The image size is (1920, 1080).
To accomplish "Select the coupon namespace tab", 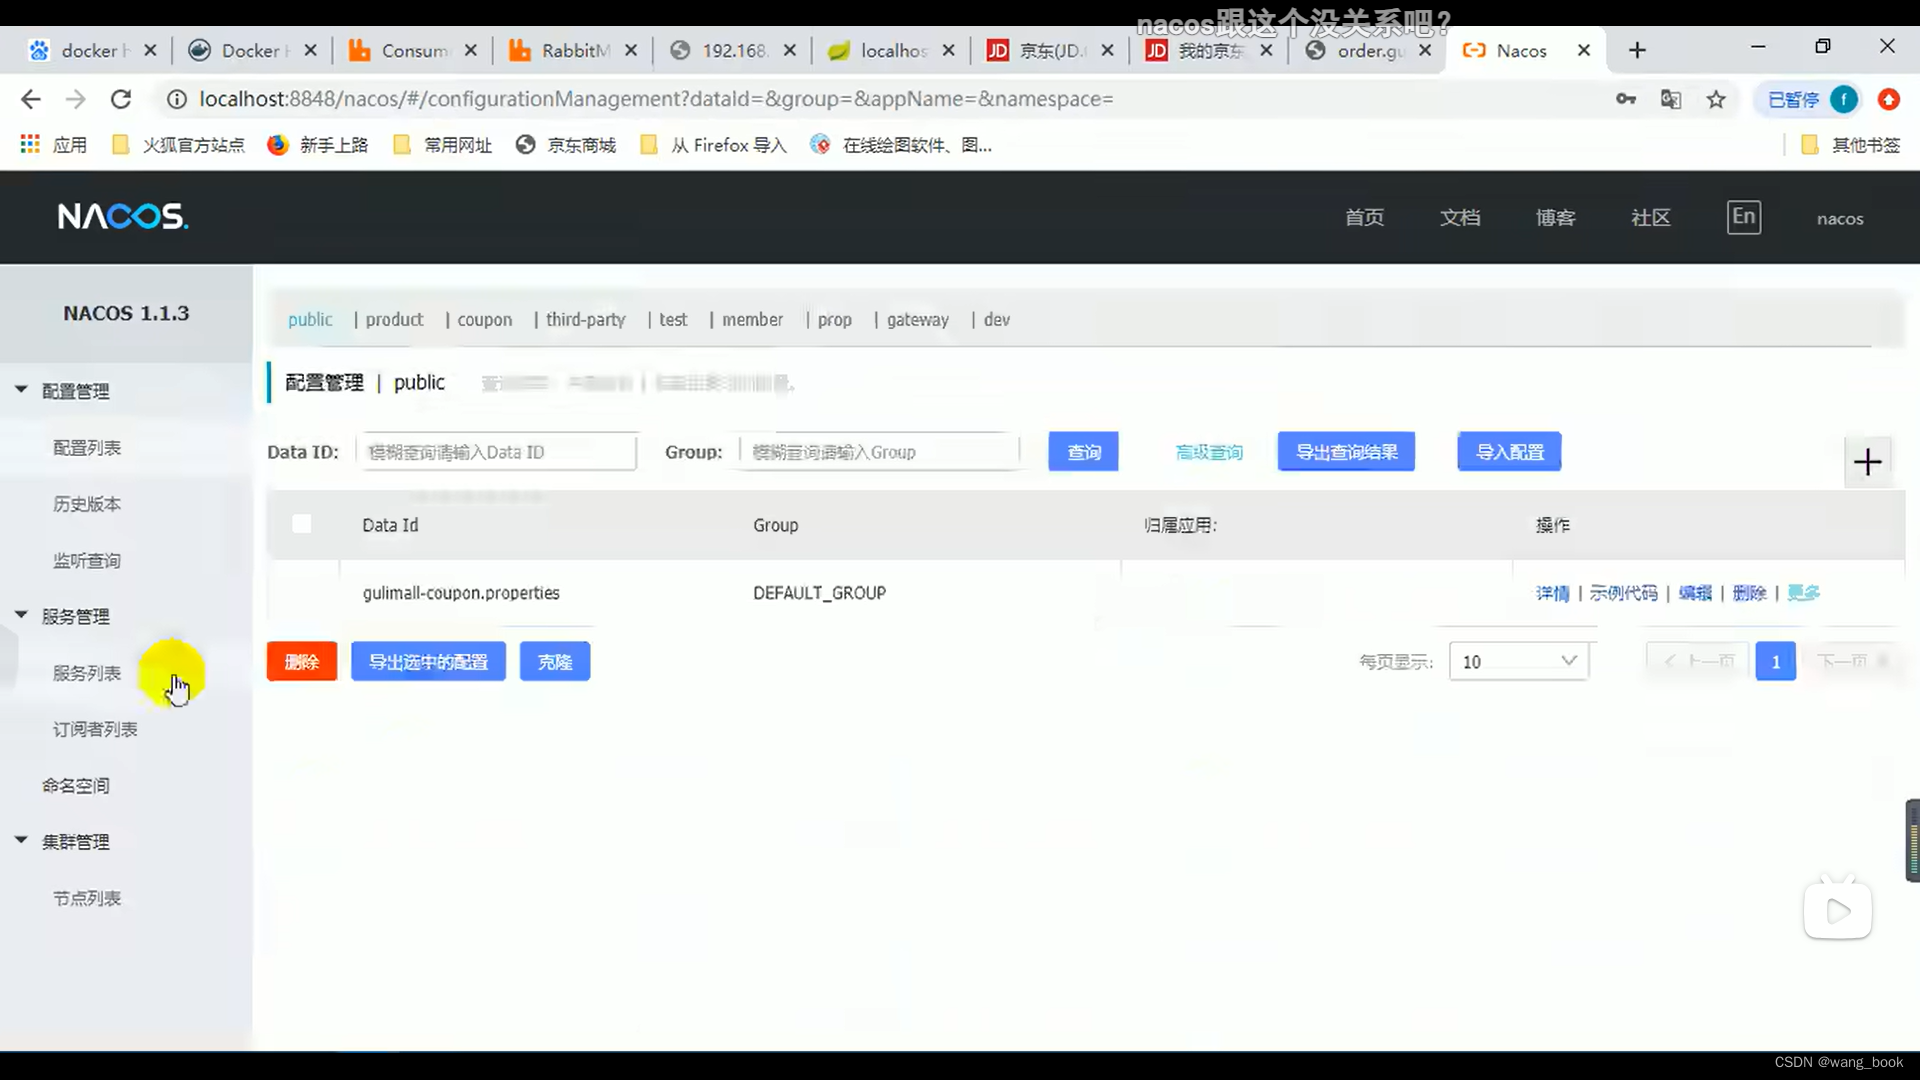I will 485,320.
